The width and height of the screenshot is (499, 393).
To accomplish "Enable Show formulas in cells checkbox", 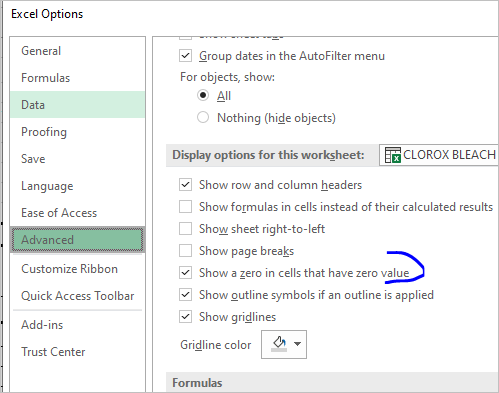I will coord(185,207).
